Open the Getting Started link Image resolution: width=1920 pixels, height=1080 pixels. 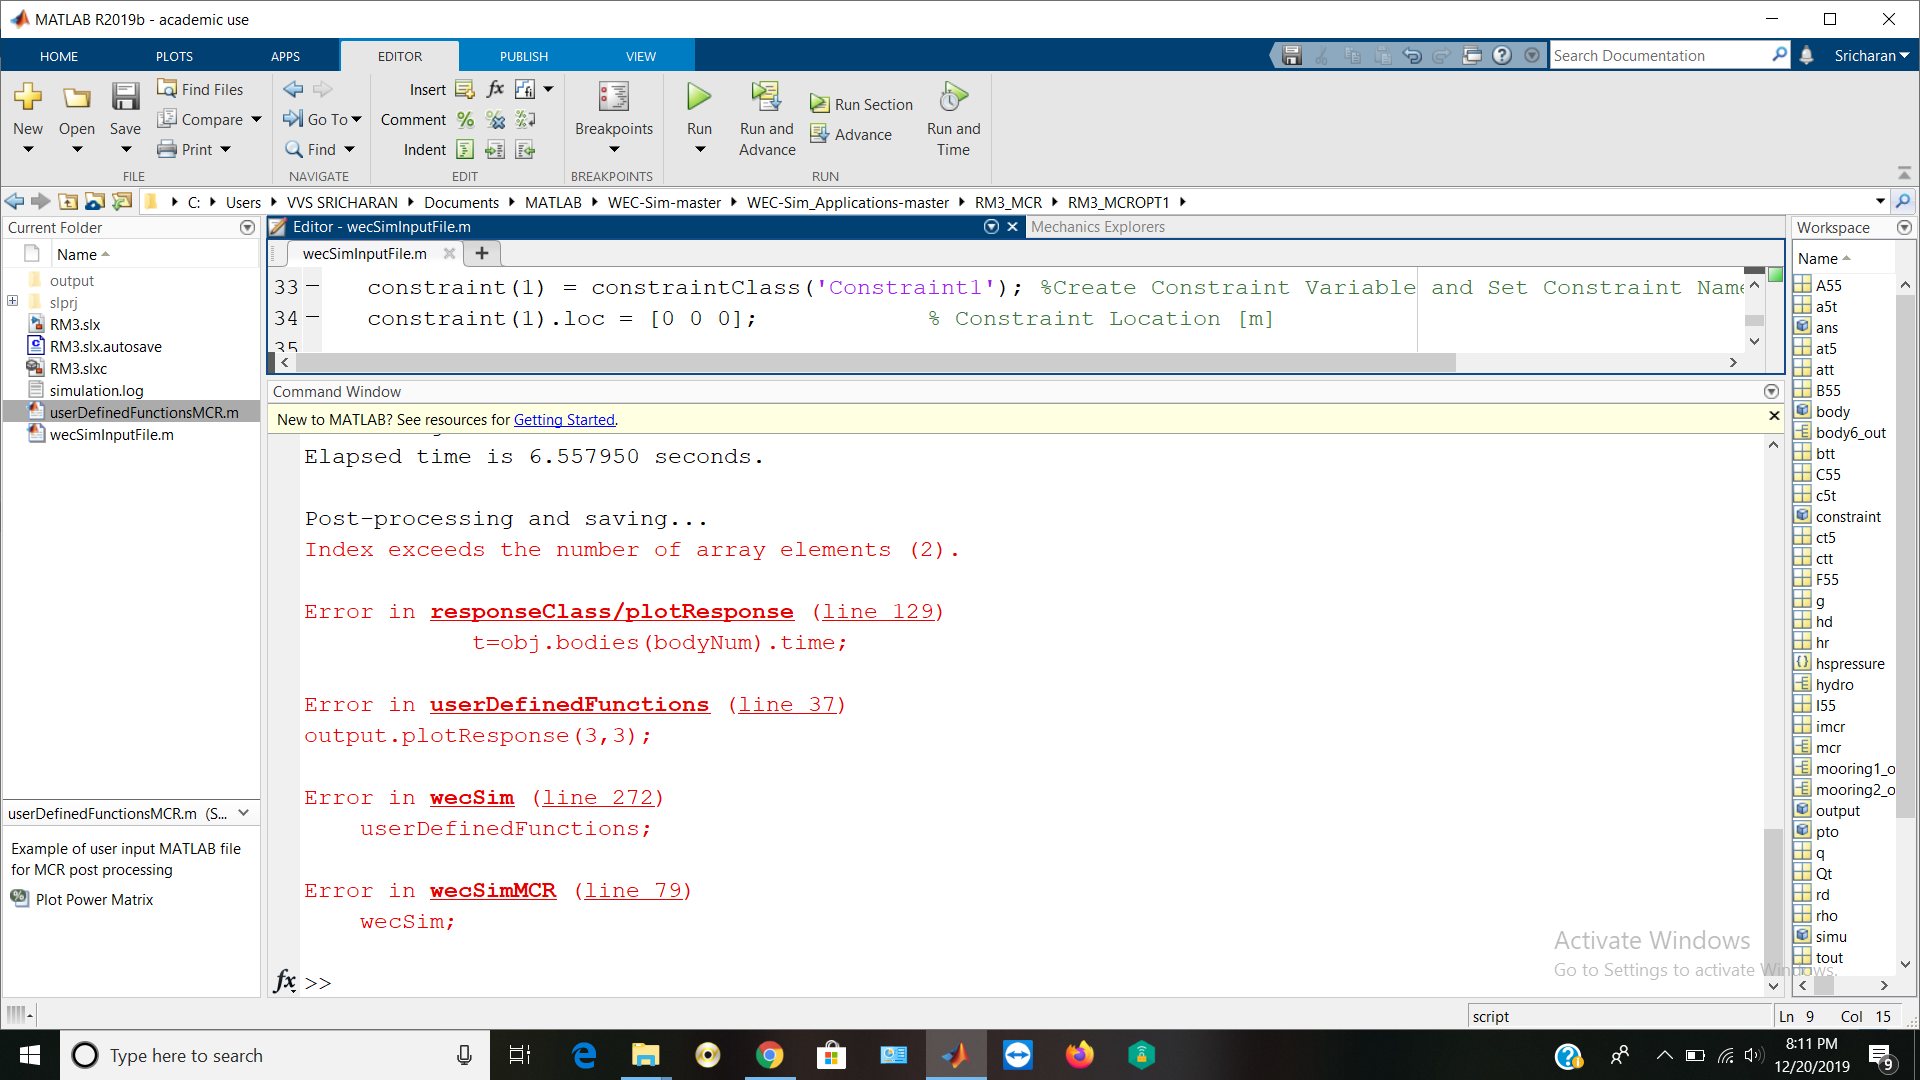[x=563, y=419]
